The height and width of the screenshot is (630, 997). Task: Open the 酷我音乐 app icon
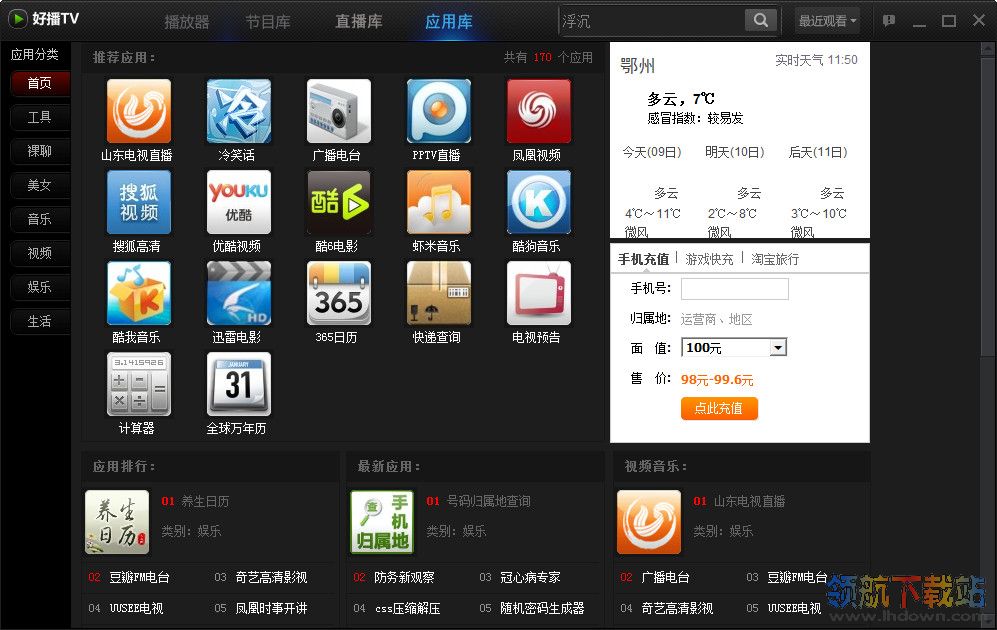(x=139, y=293)
